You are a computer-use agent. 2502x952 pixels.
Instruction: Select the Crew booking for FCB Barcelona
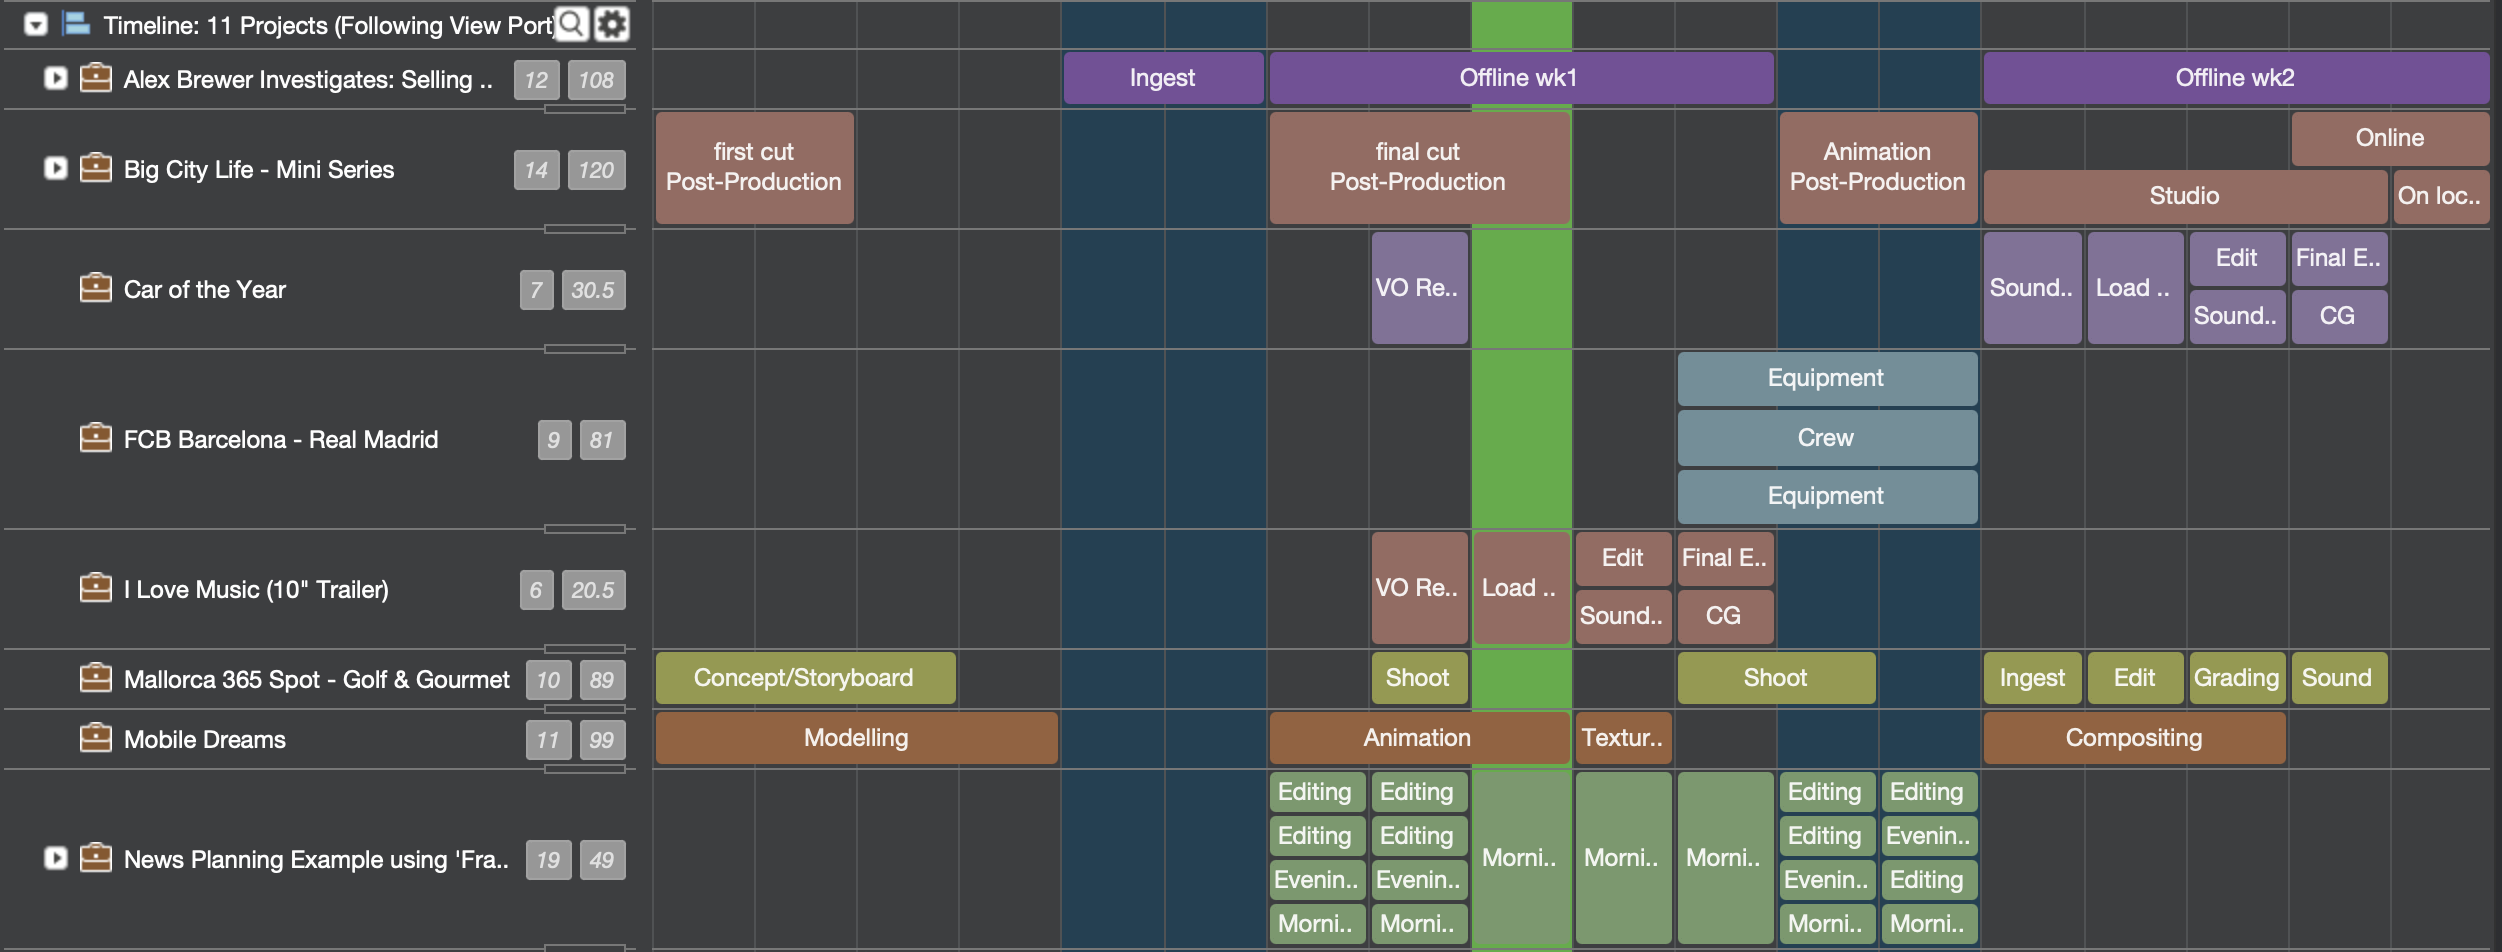[1826, 438]
